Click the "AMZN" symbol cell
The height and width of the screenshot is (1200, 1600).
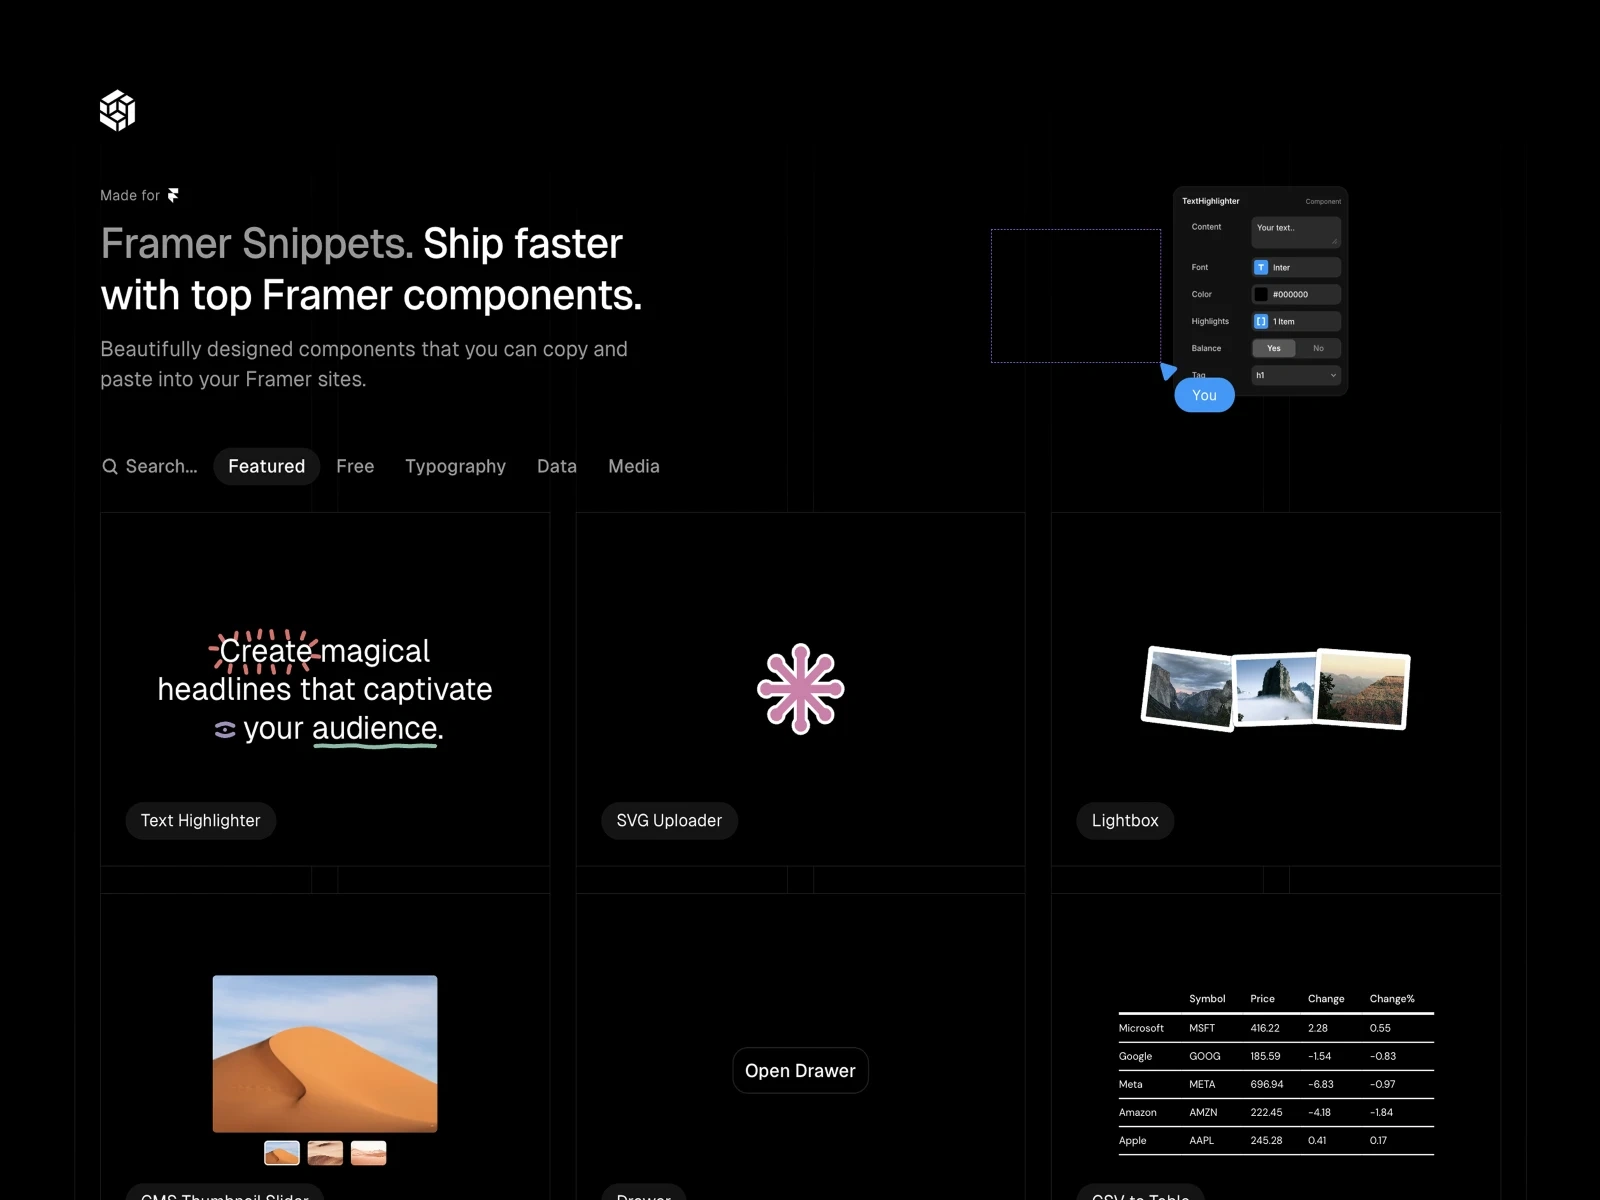click(x=1203, y=1112)
